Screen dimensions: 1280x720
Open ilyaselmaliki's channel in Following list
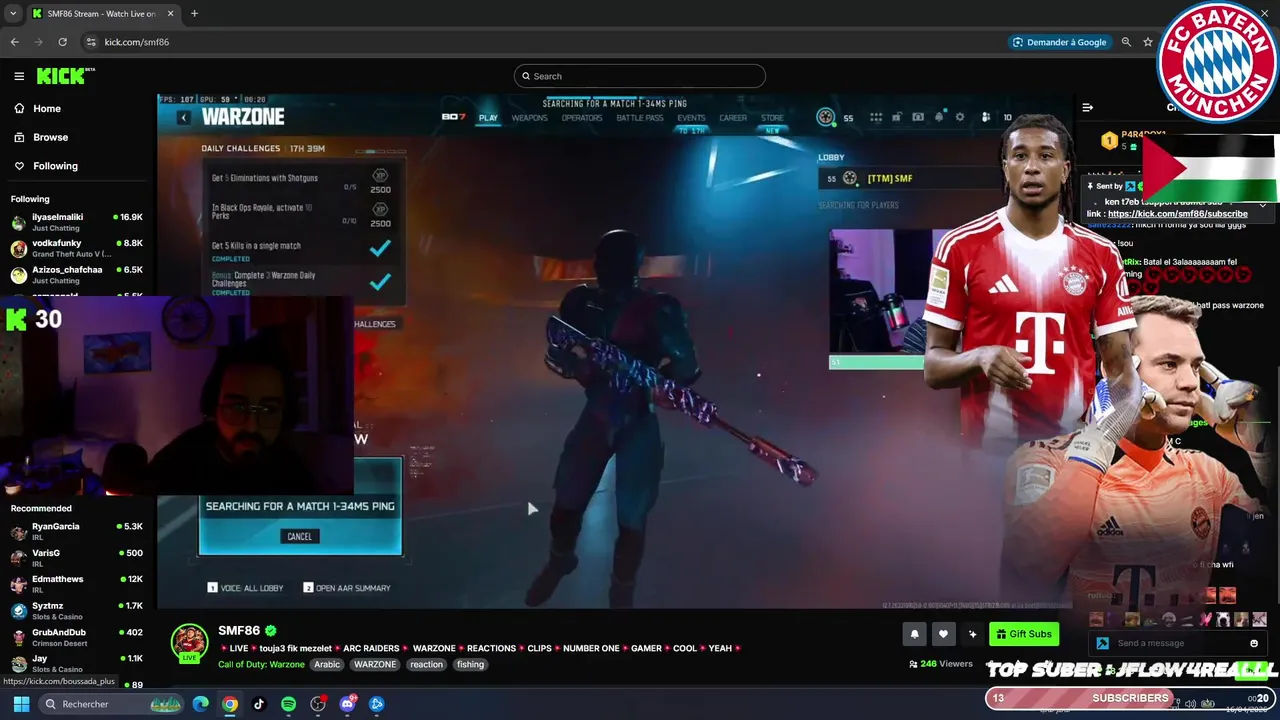pos(76,222)
